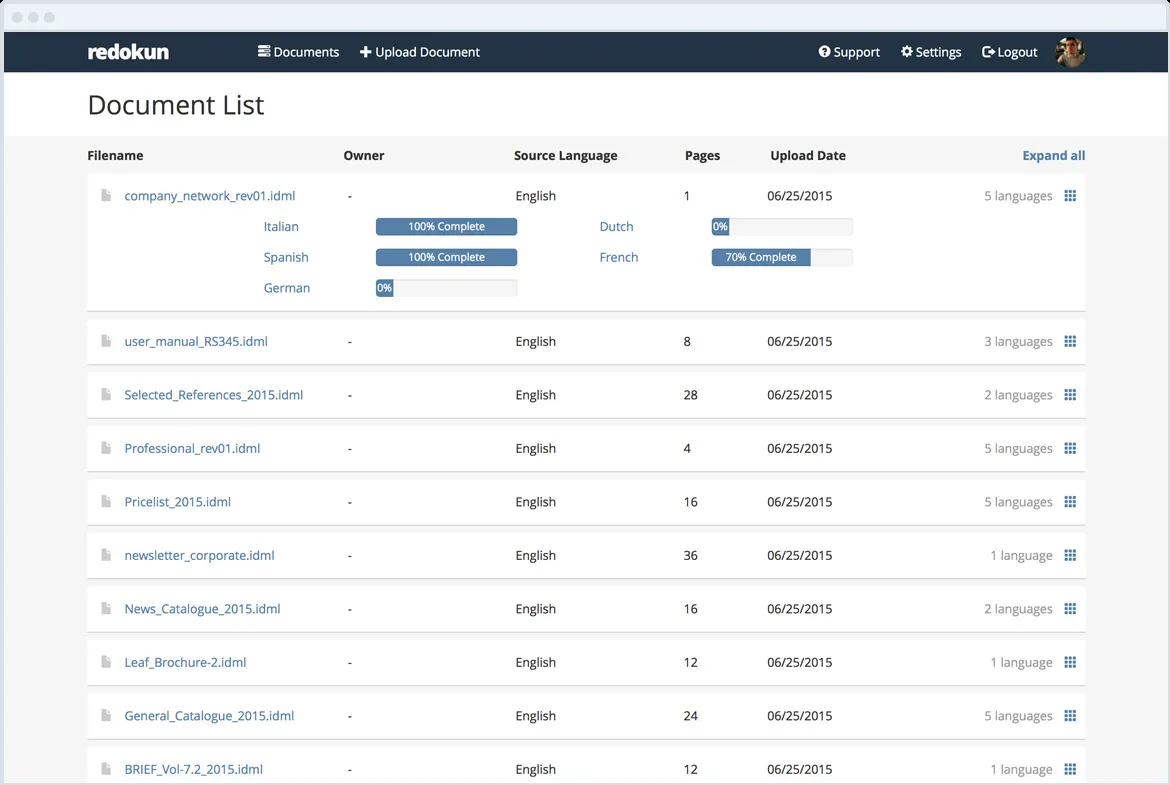The width and height of the screenshot is (1170, 785).
Task: Collapse the 5 languages for company_network_rev01.idml
Action: [1018, 196]
